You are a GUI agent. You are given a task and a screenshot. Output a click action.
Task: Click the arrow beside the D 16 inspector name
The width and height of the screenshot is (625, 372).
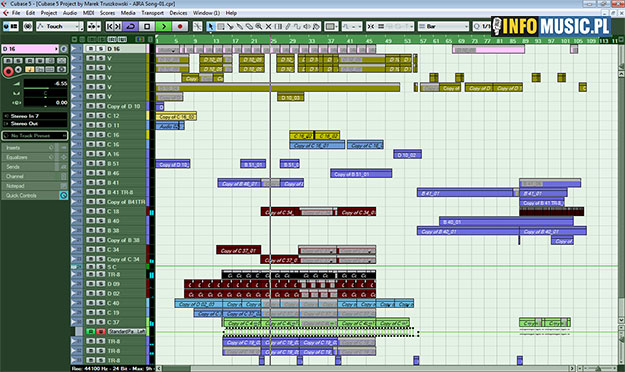tap(56, 49)
